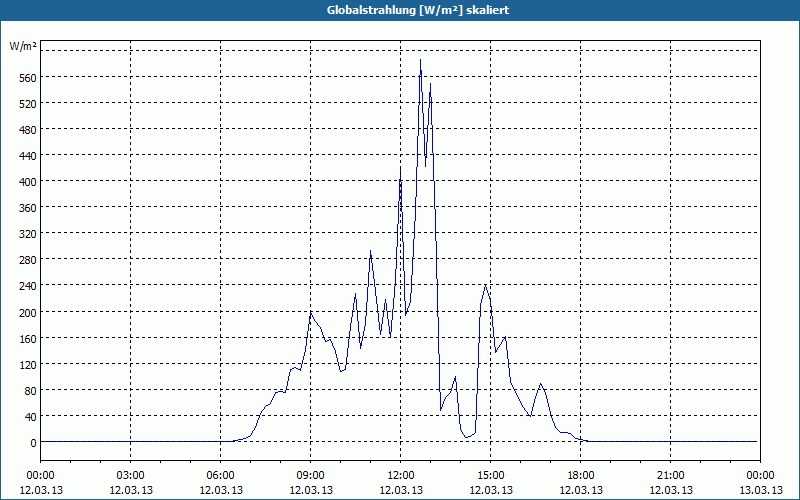Click the curve peak near 200 at 09:00
Image resolution: width=800 pixels, height=500 pixels.
[x=311, y=312]
